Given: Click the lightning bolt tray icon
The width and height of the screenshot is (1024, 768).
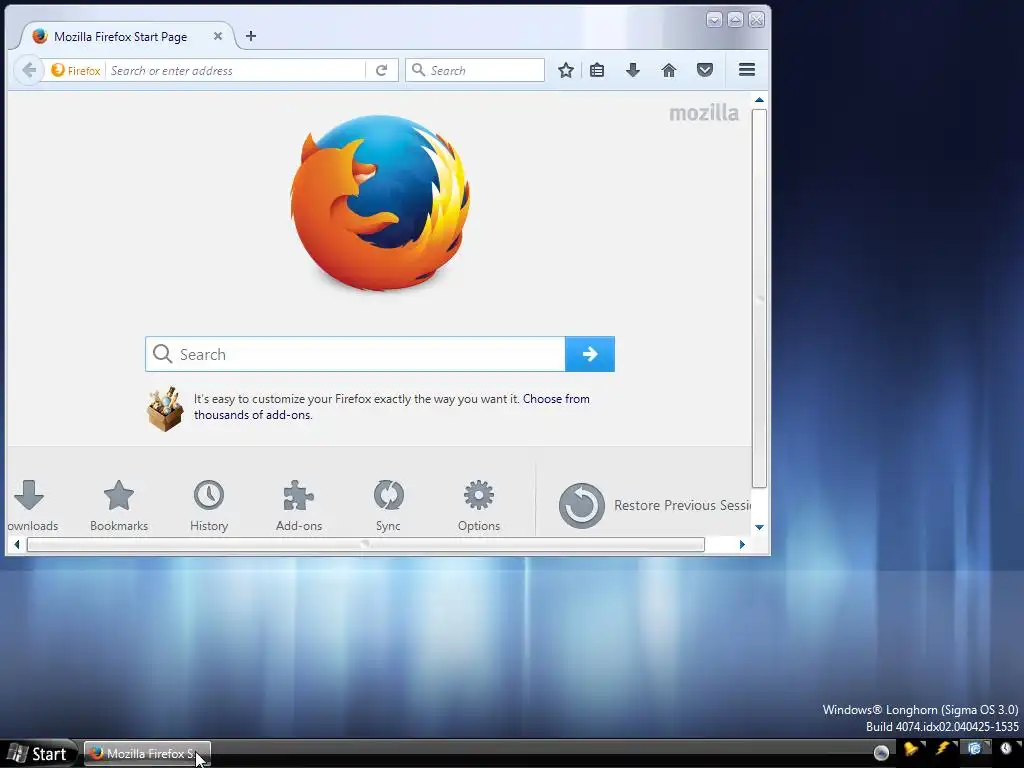Looking at the screenshot, I should coord(943,749).
